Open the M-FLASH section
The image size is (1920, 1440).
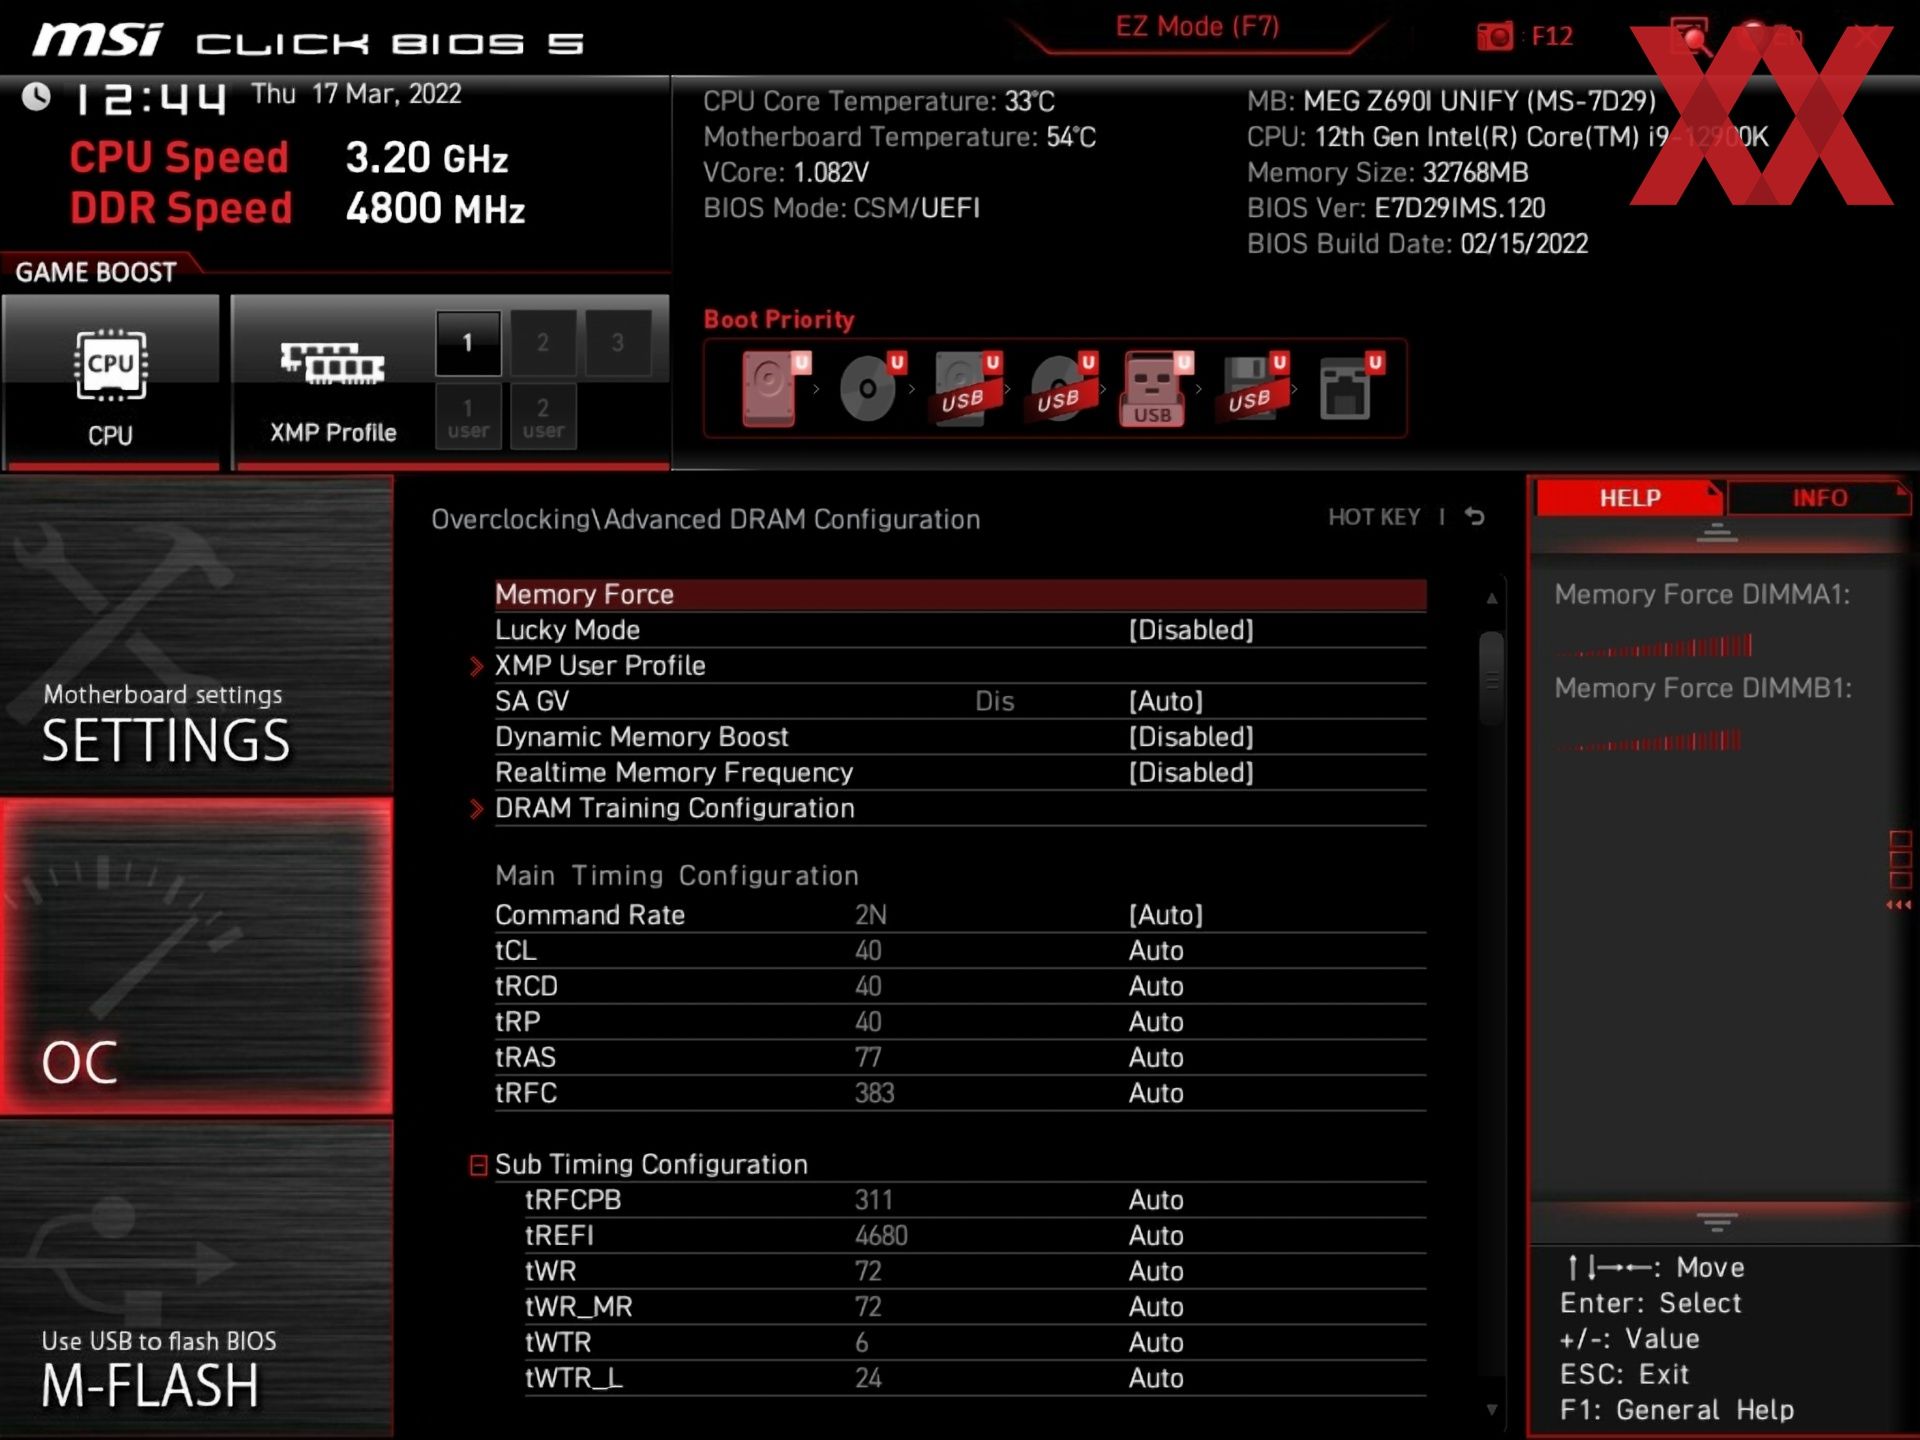(x=196, y=1278)
